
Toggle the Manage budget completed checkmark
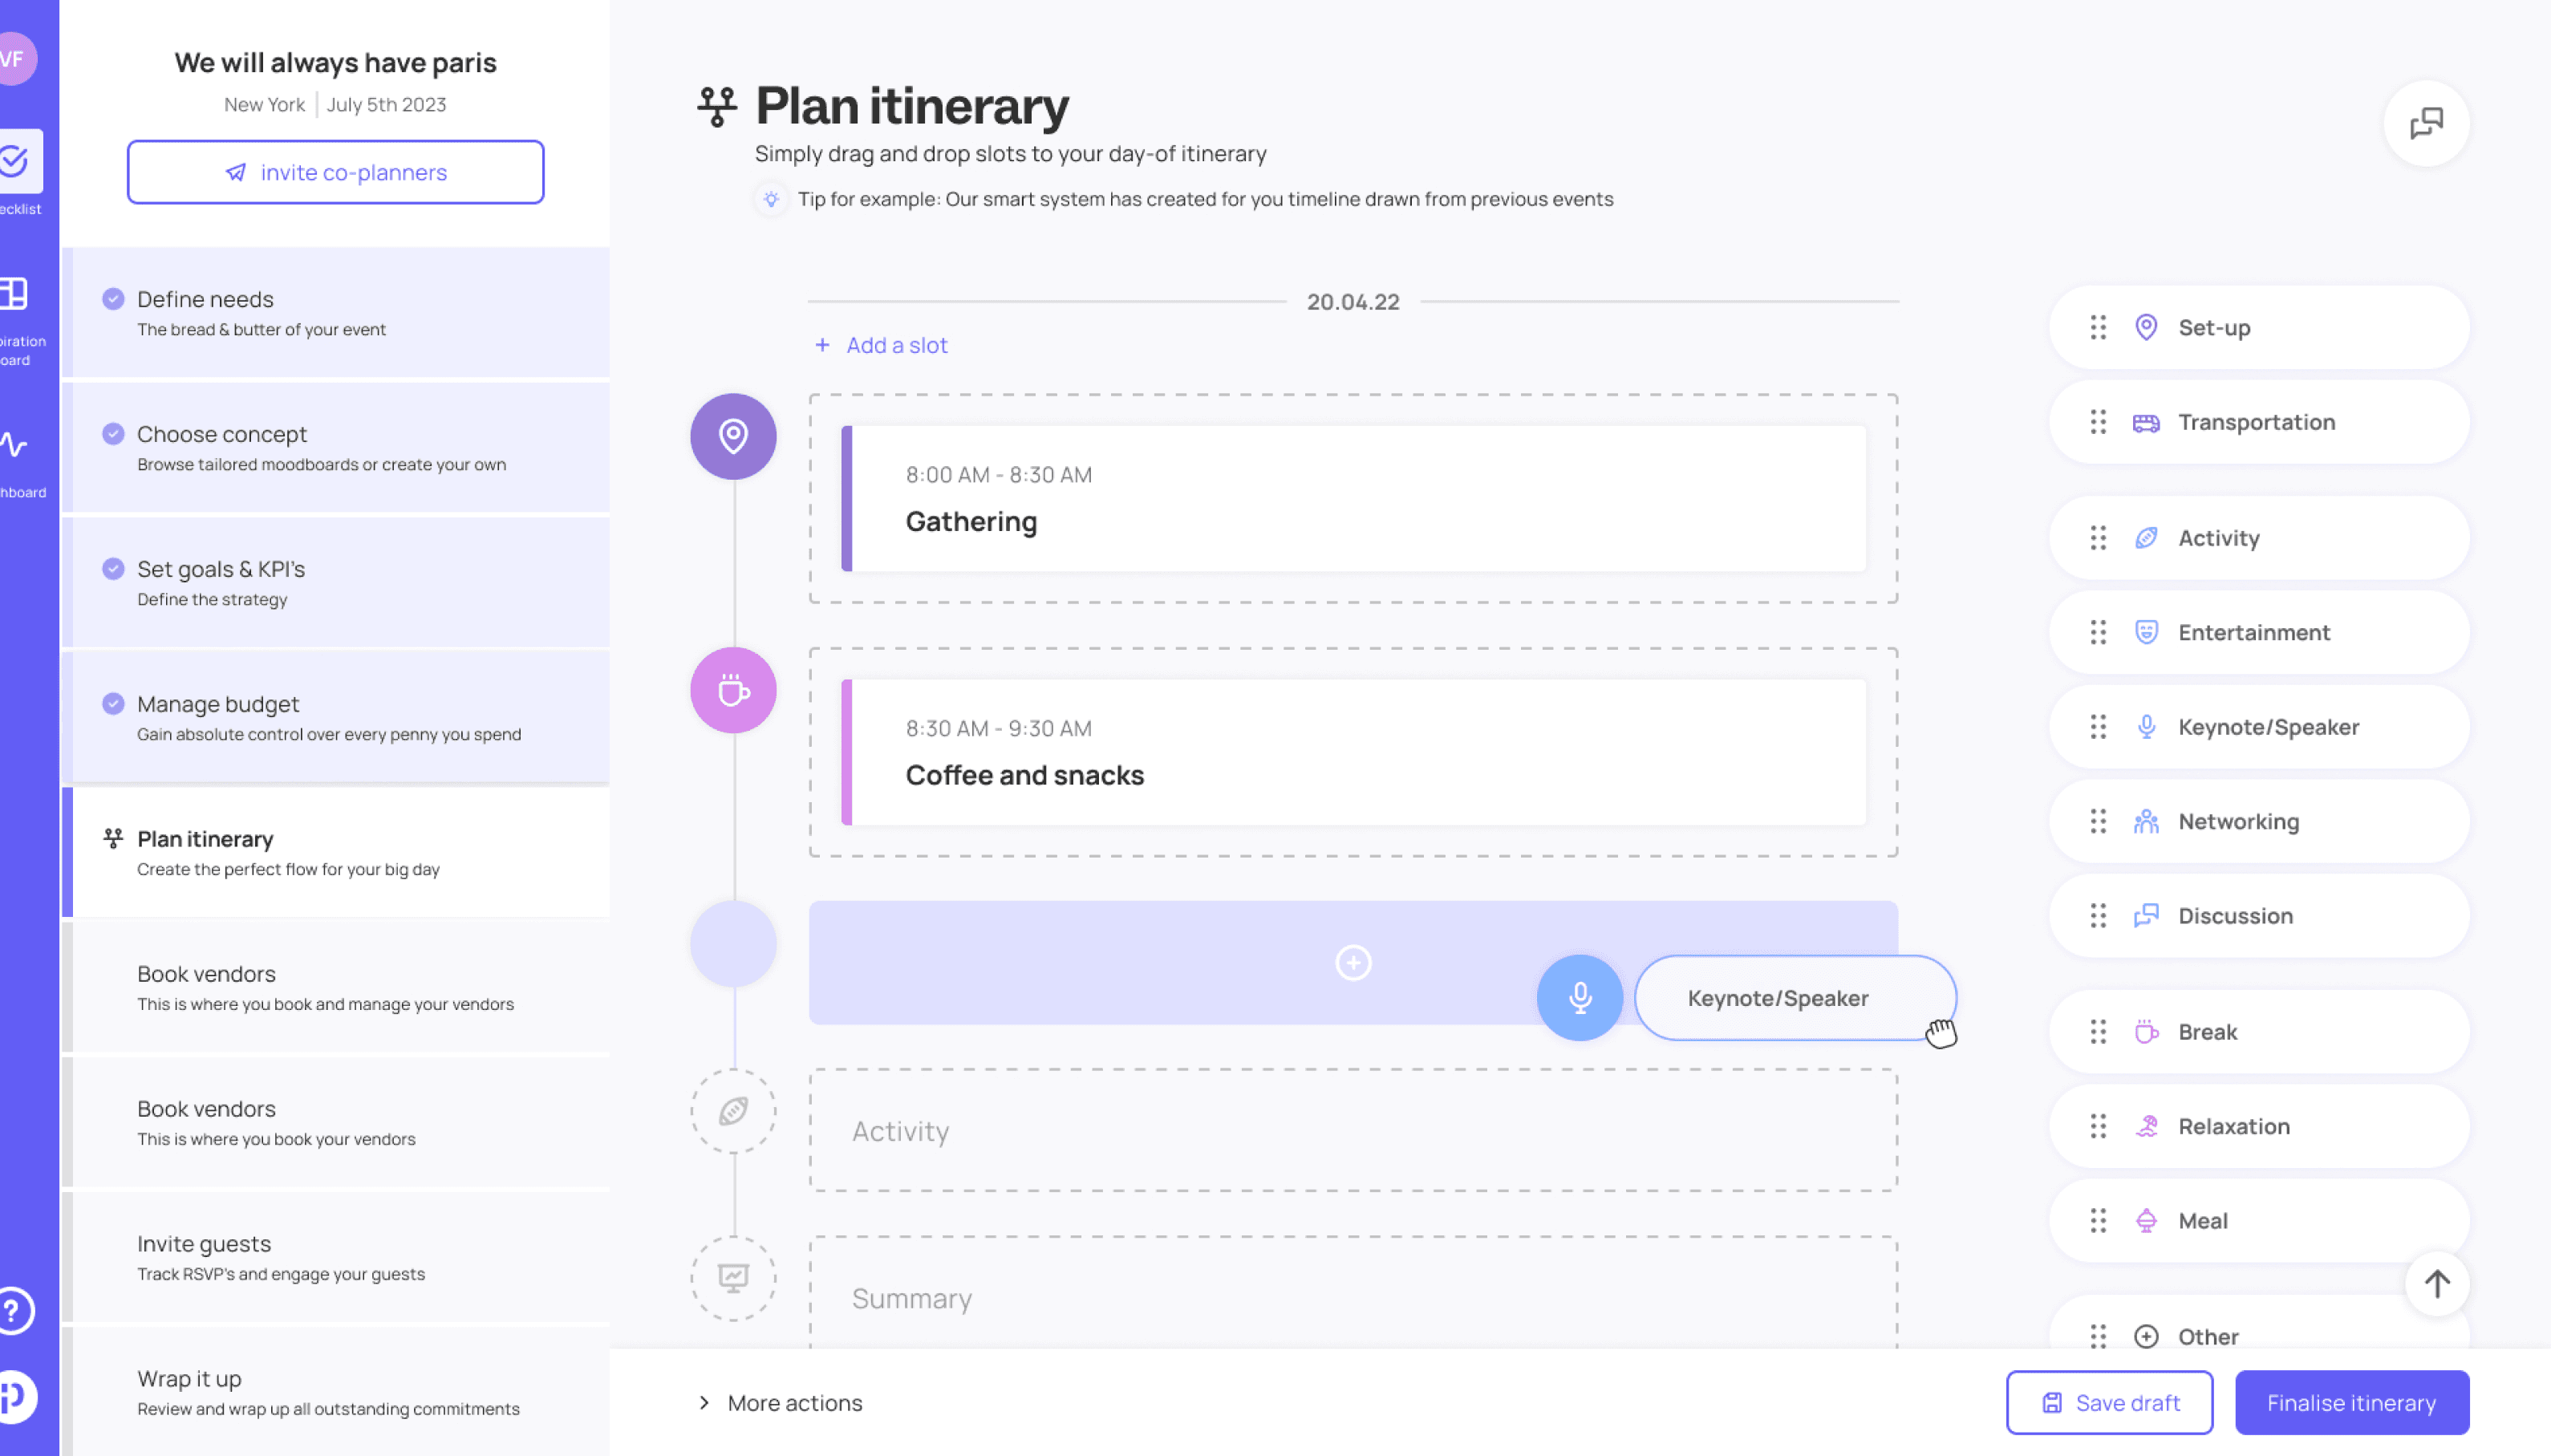click(113, 704)
